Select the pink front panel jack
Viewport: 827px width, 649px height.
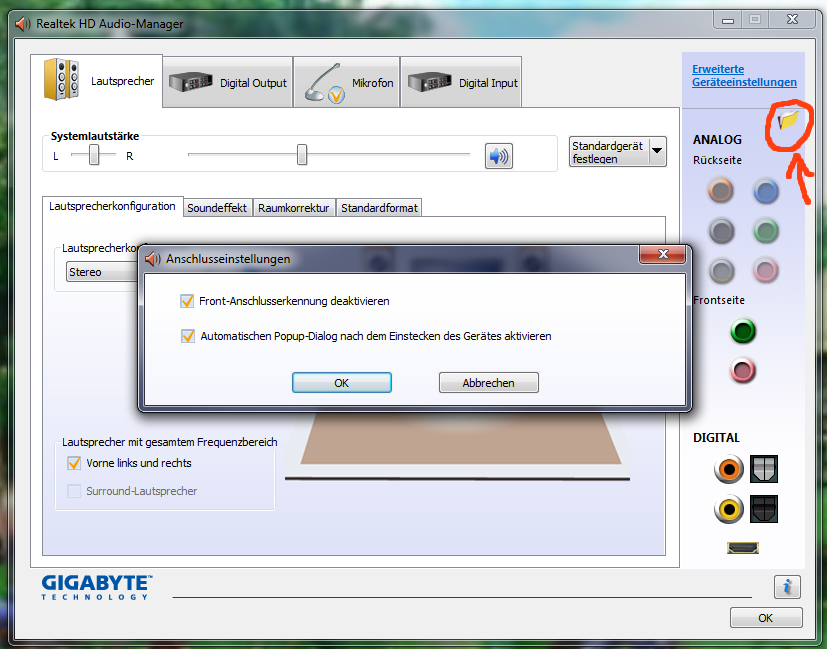point(743,370)
